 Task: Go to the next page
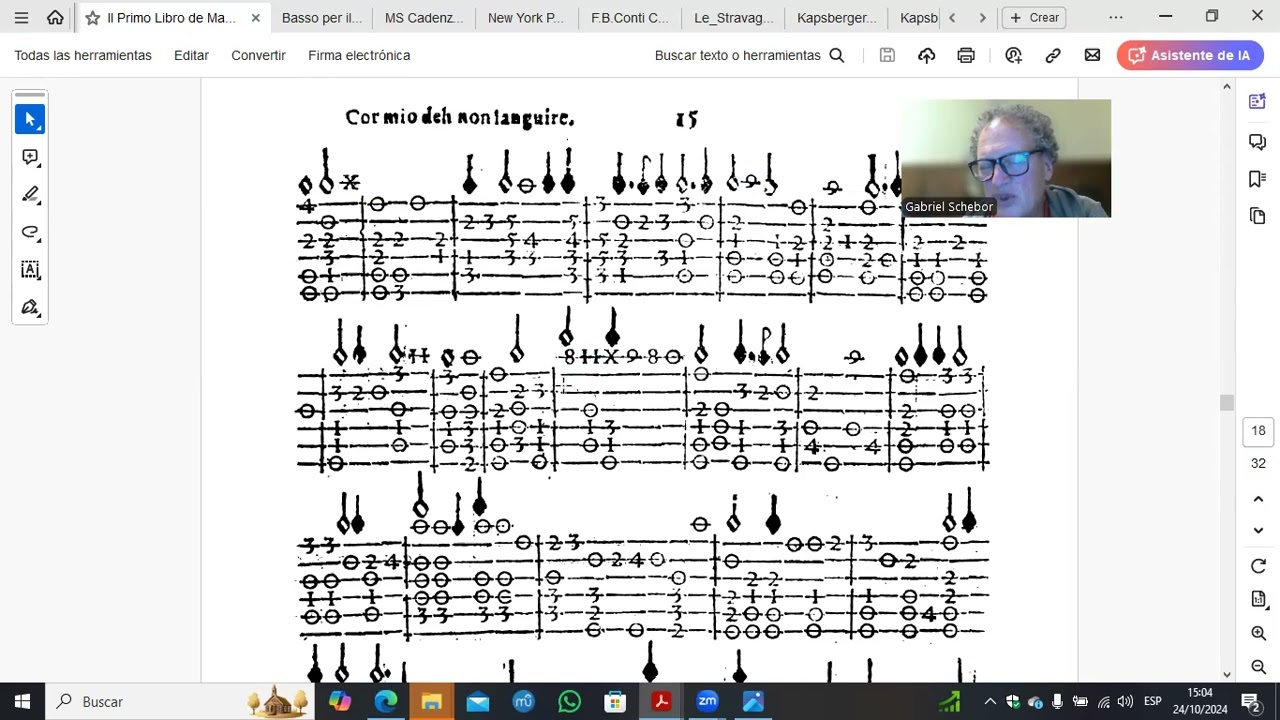tap(1258, 531)
